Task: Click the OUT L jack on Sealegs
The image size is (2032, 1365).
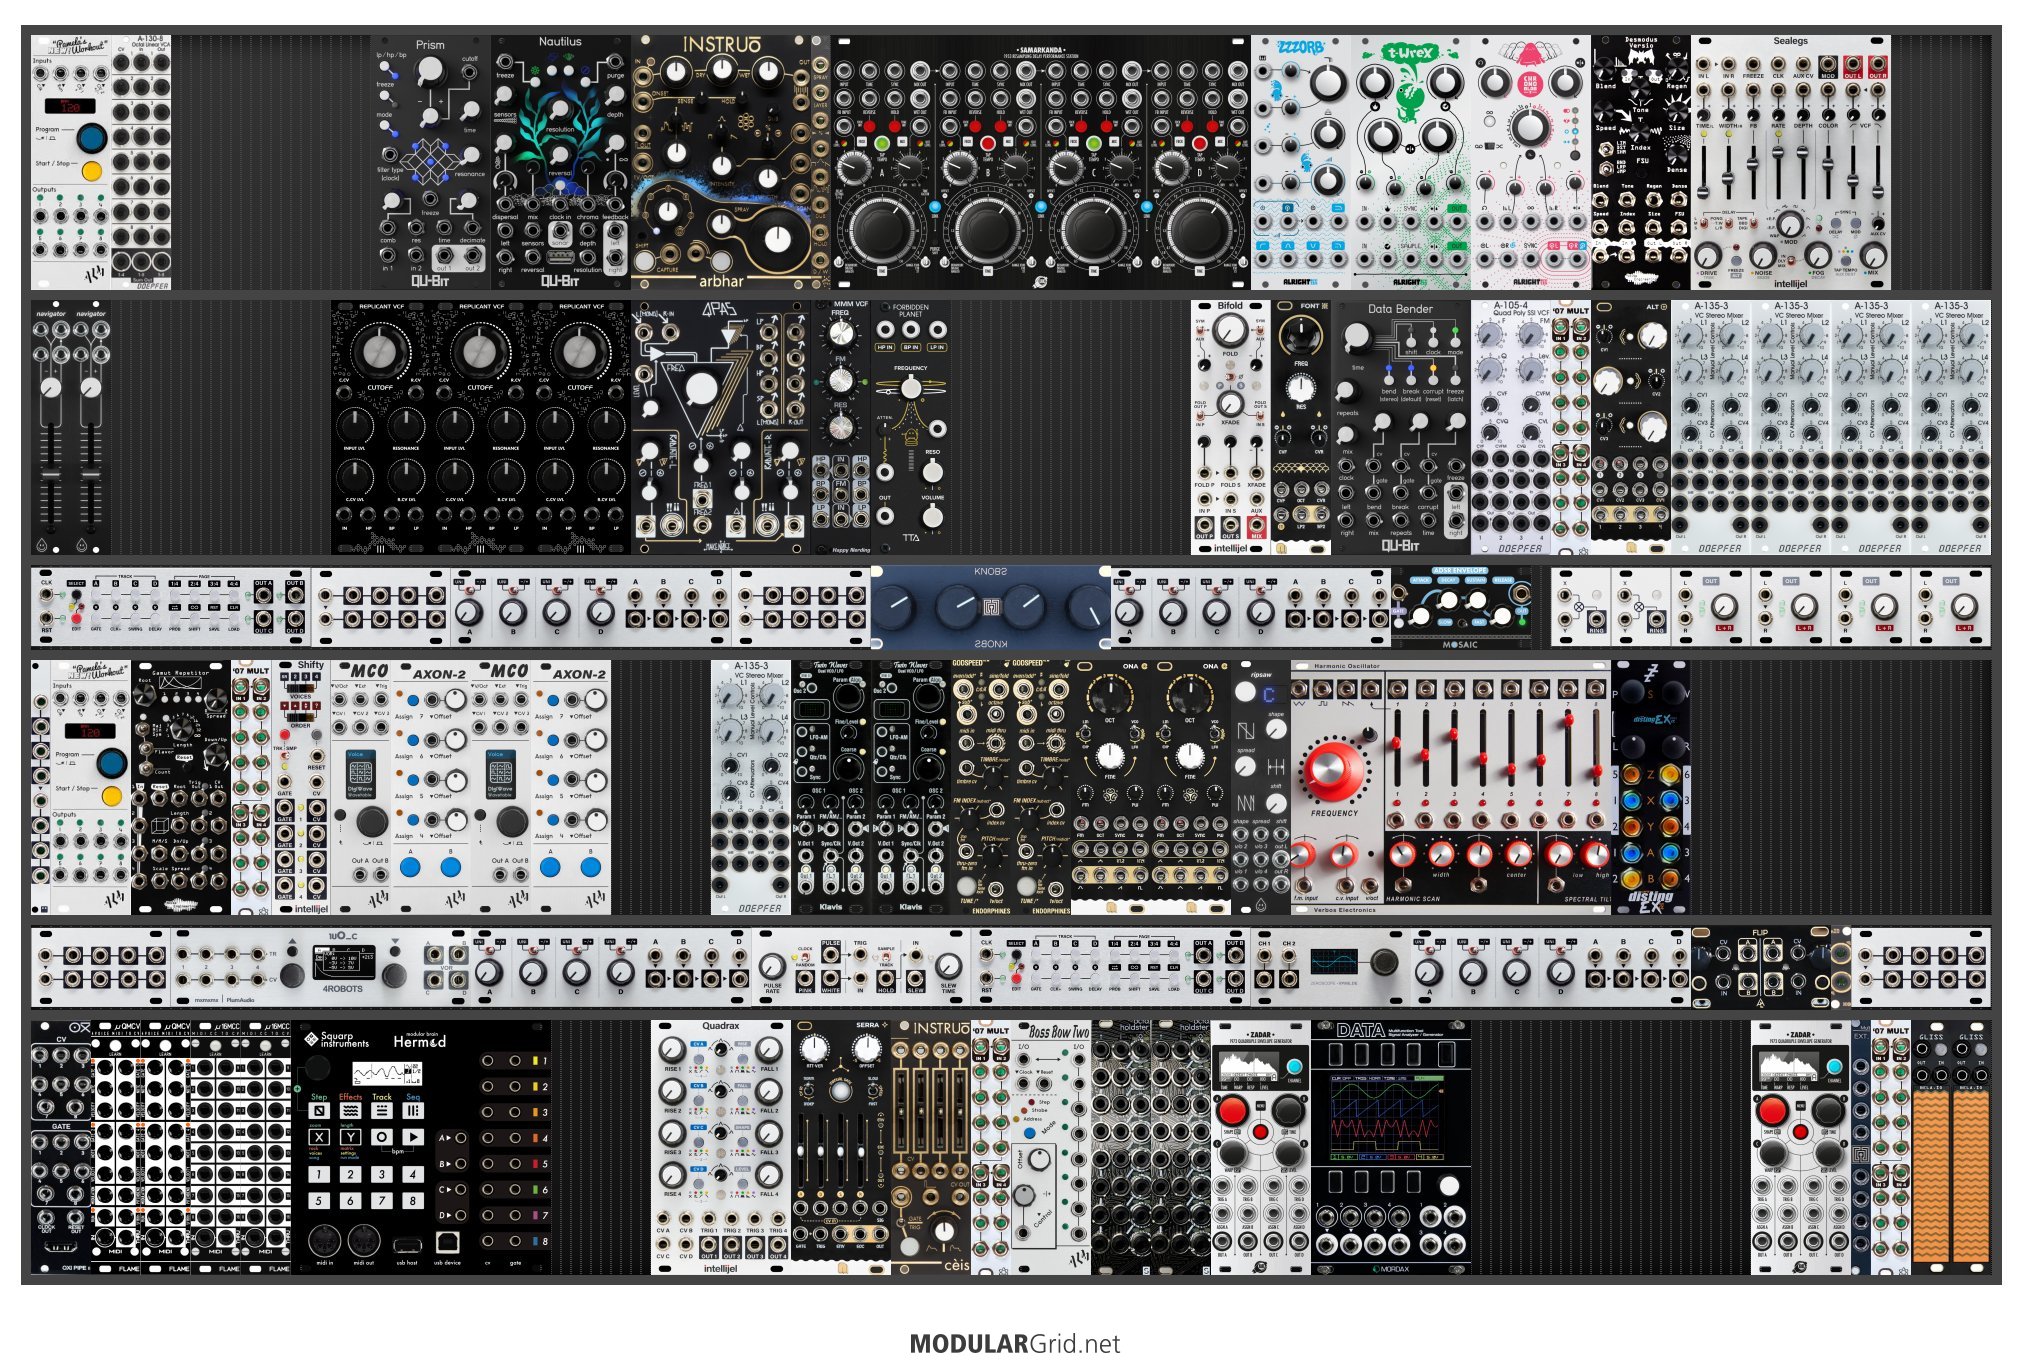Action: coord(1853,65)
